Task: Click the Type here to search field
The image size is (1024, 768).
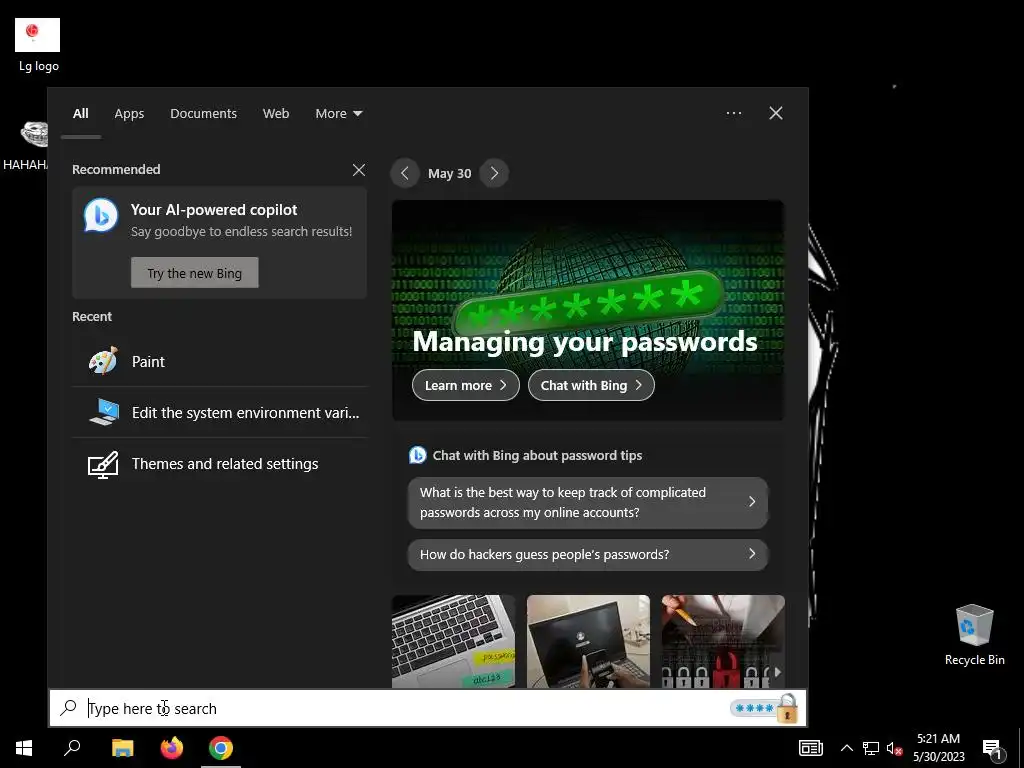Action: click(x=428, y=708)
